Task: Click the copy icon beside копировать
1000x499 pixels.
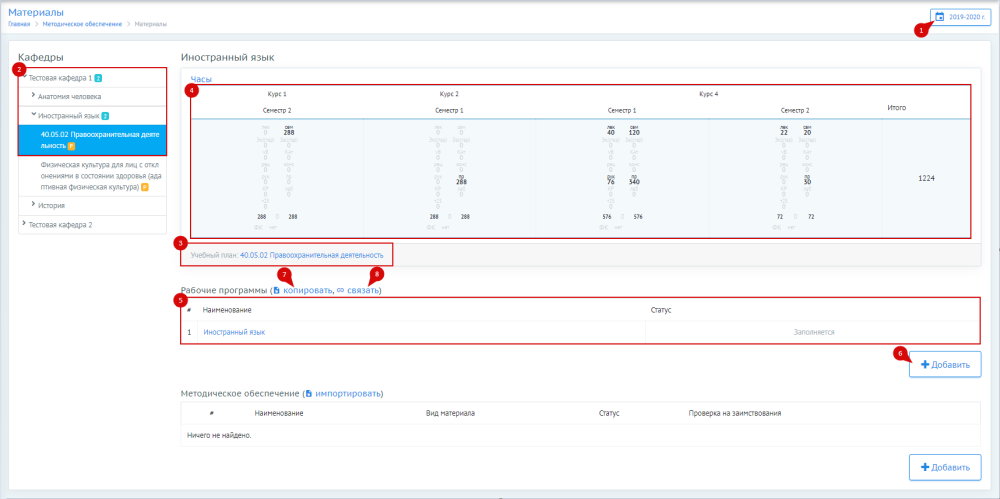Action: coord(277,290)
